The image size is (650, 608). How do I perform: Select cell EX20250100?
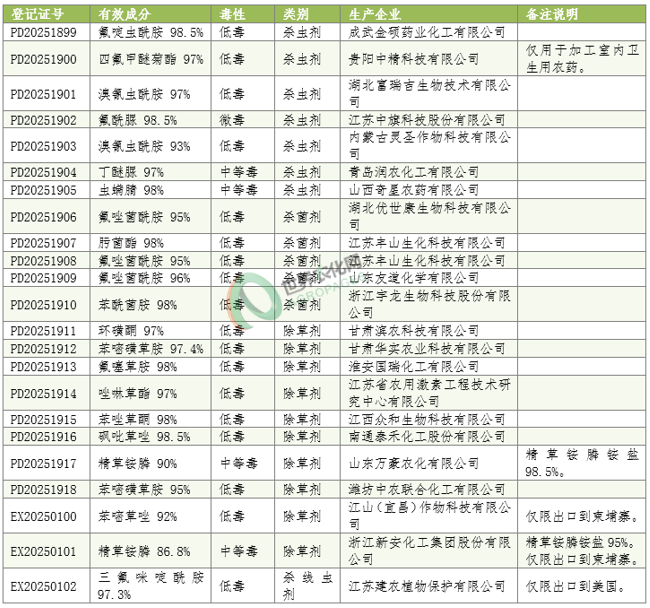point(44,516)
